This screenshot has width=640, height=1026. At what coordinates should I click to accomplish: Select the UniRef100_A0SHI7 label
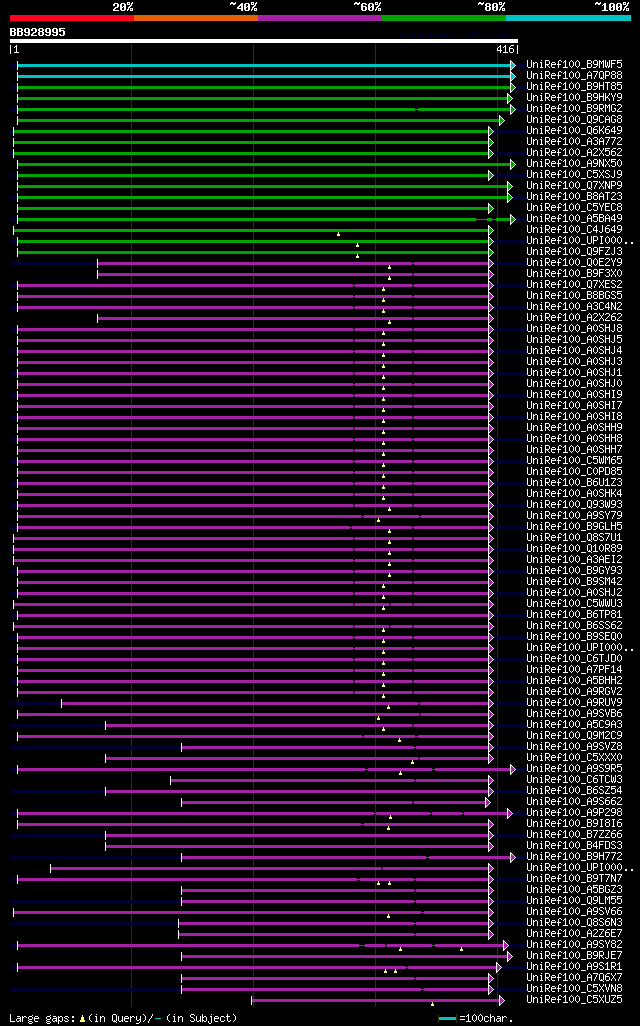pos(575,406)
